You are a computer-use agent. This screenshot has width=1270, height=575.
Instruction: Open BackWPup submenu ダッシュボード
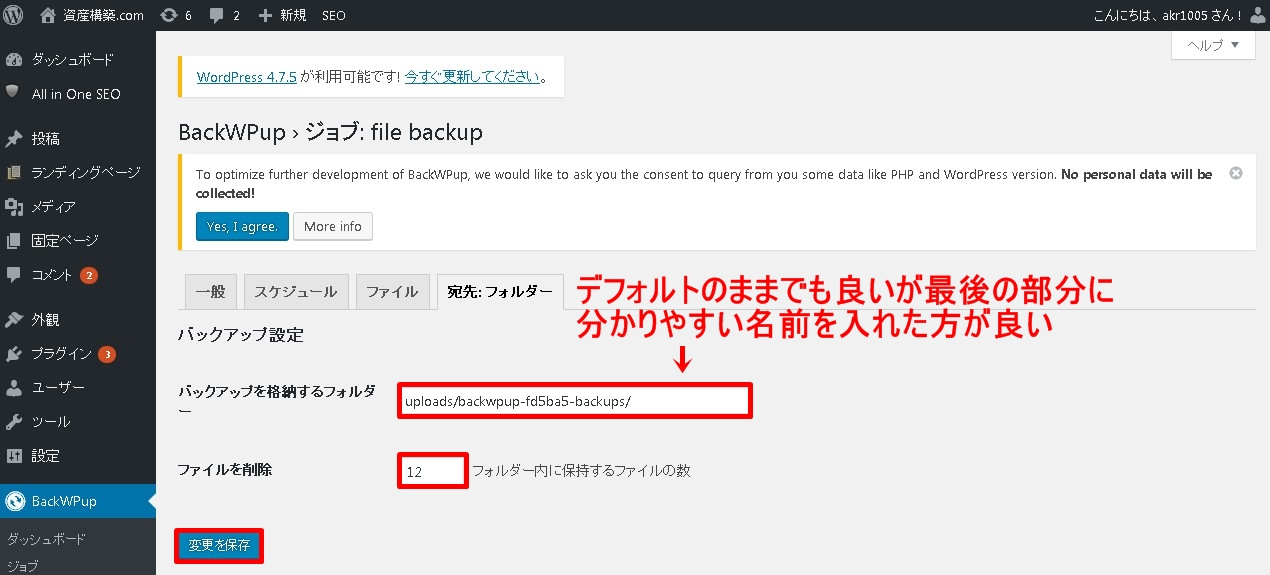pos(46,539)
